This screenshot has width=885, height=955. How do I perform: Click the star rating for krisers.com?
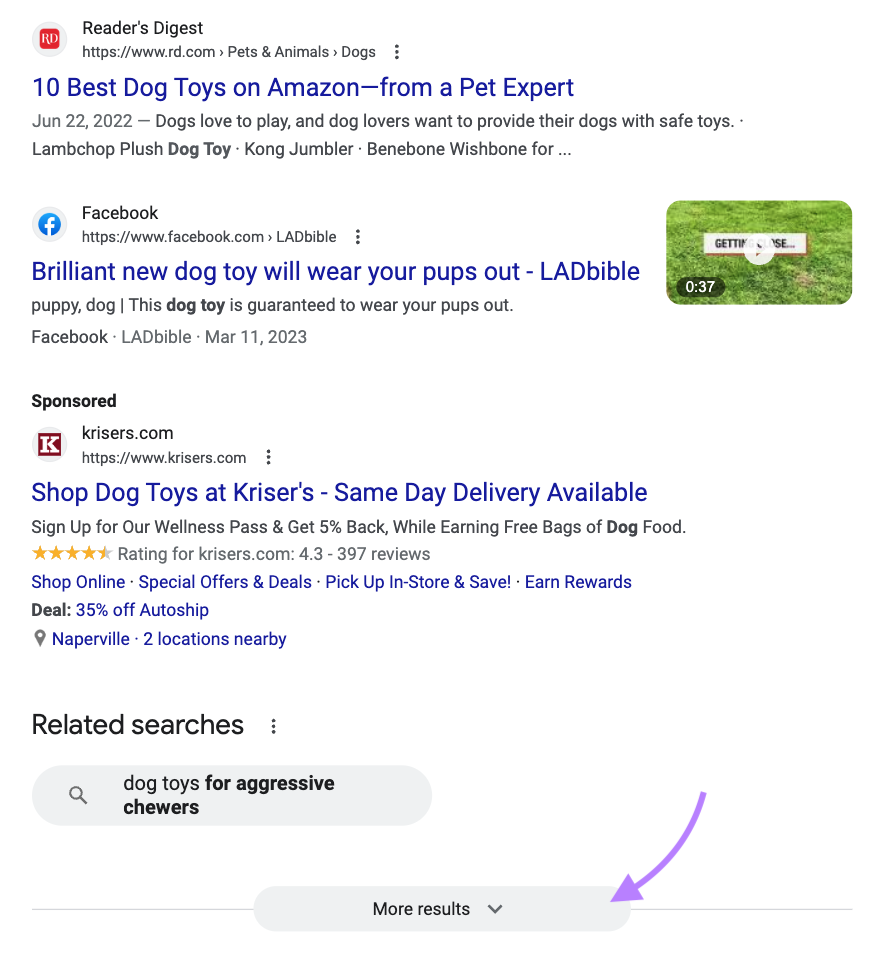click(x=72, y=553)
